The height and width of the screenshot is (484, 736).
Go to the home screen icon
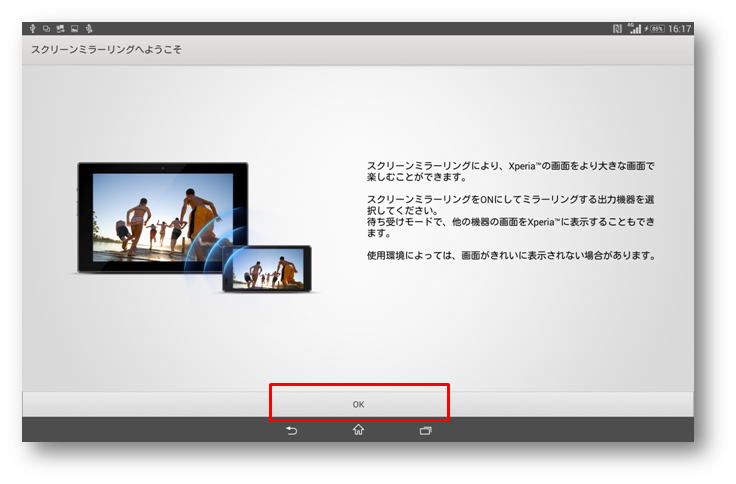point(359,430)
